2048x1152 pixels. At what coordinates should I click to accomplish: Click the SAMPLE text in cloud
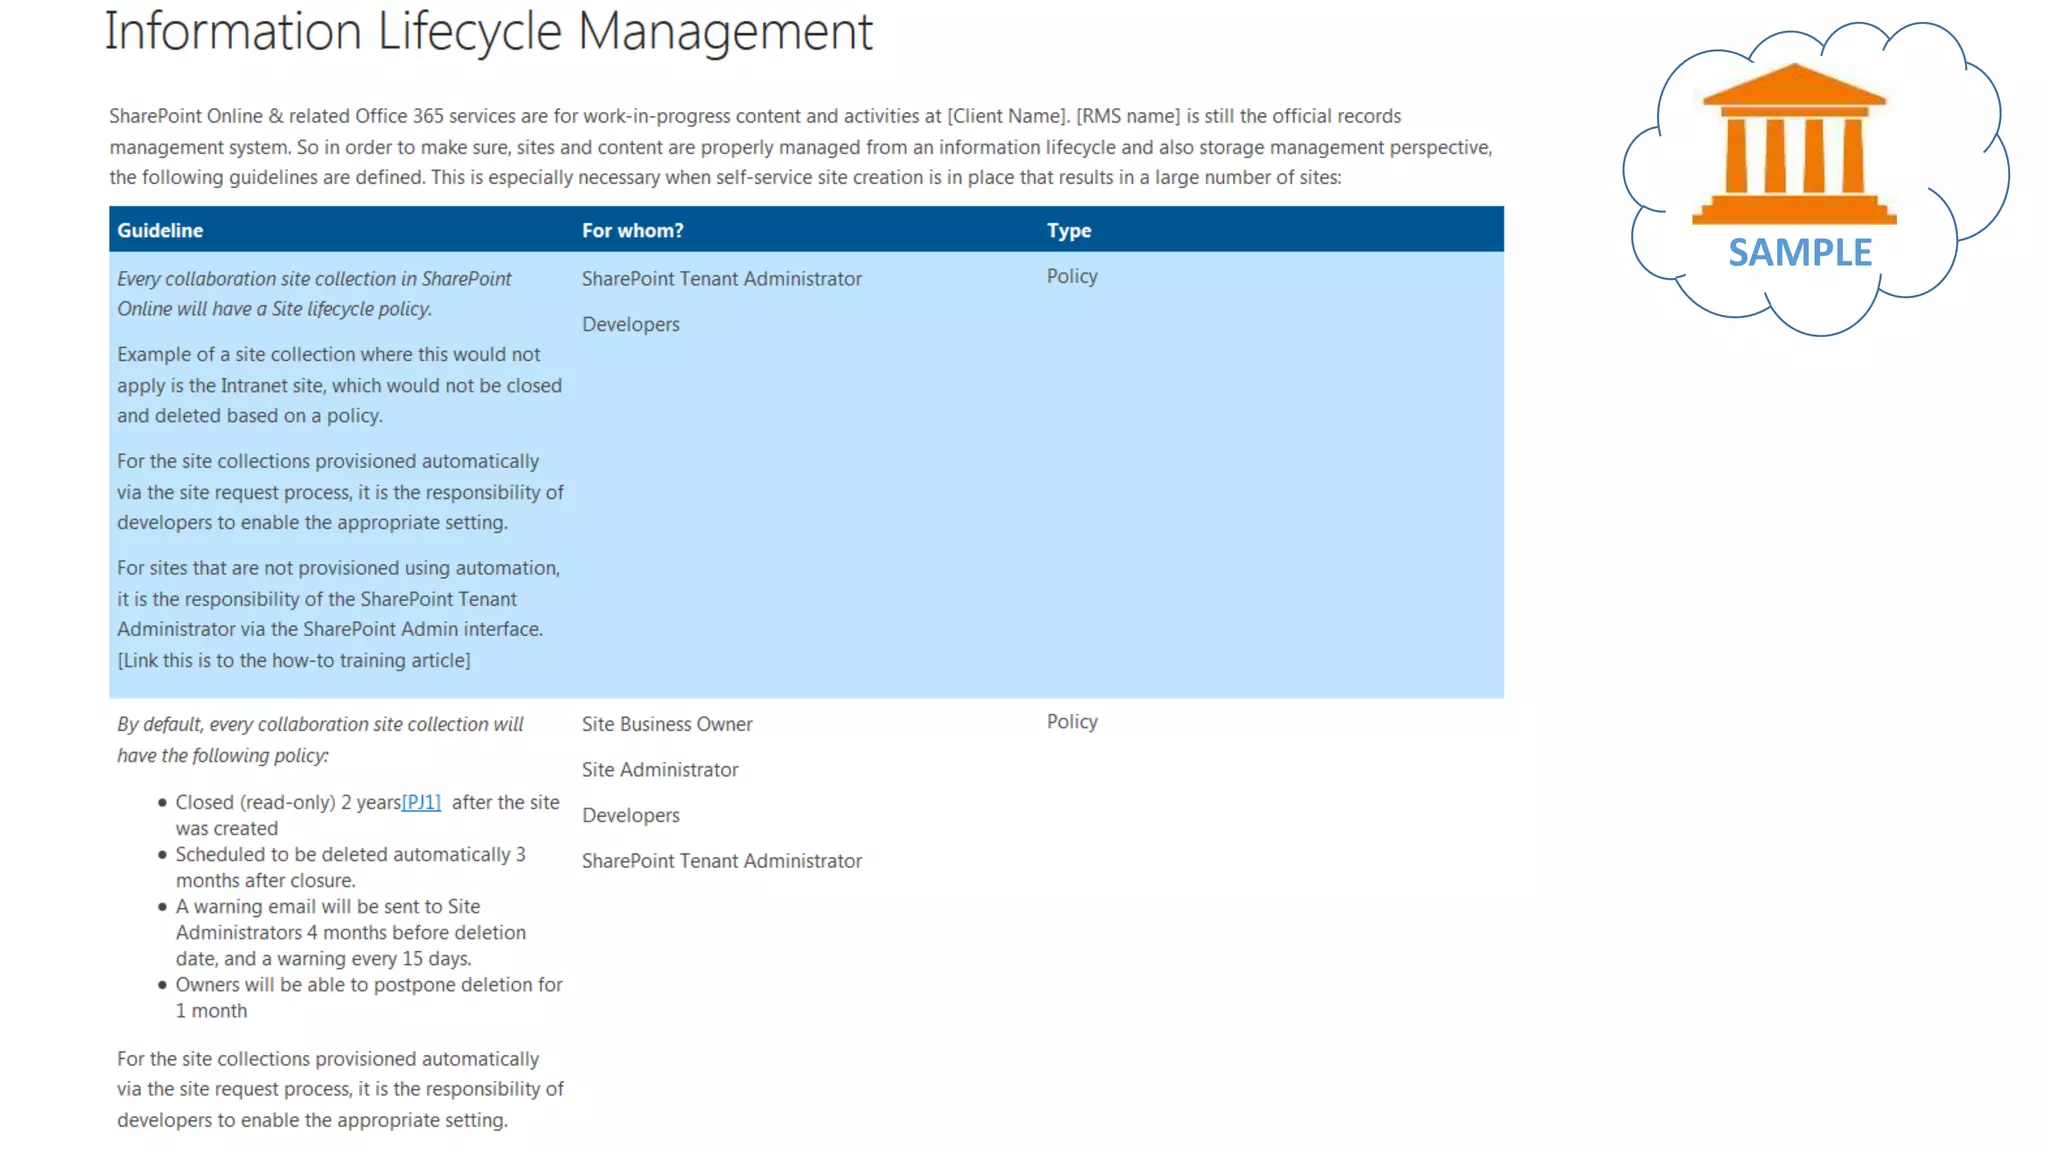click(1799, 253)
